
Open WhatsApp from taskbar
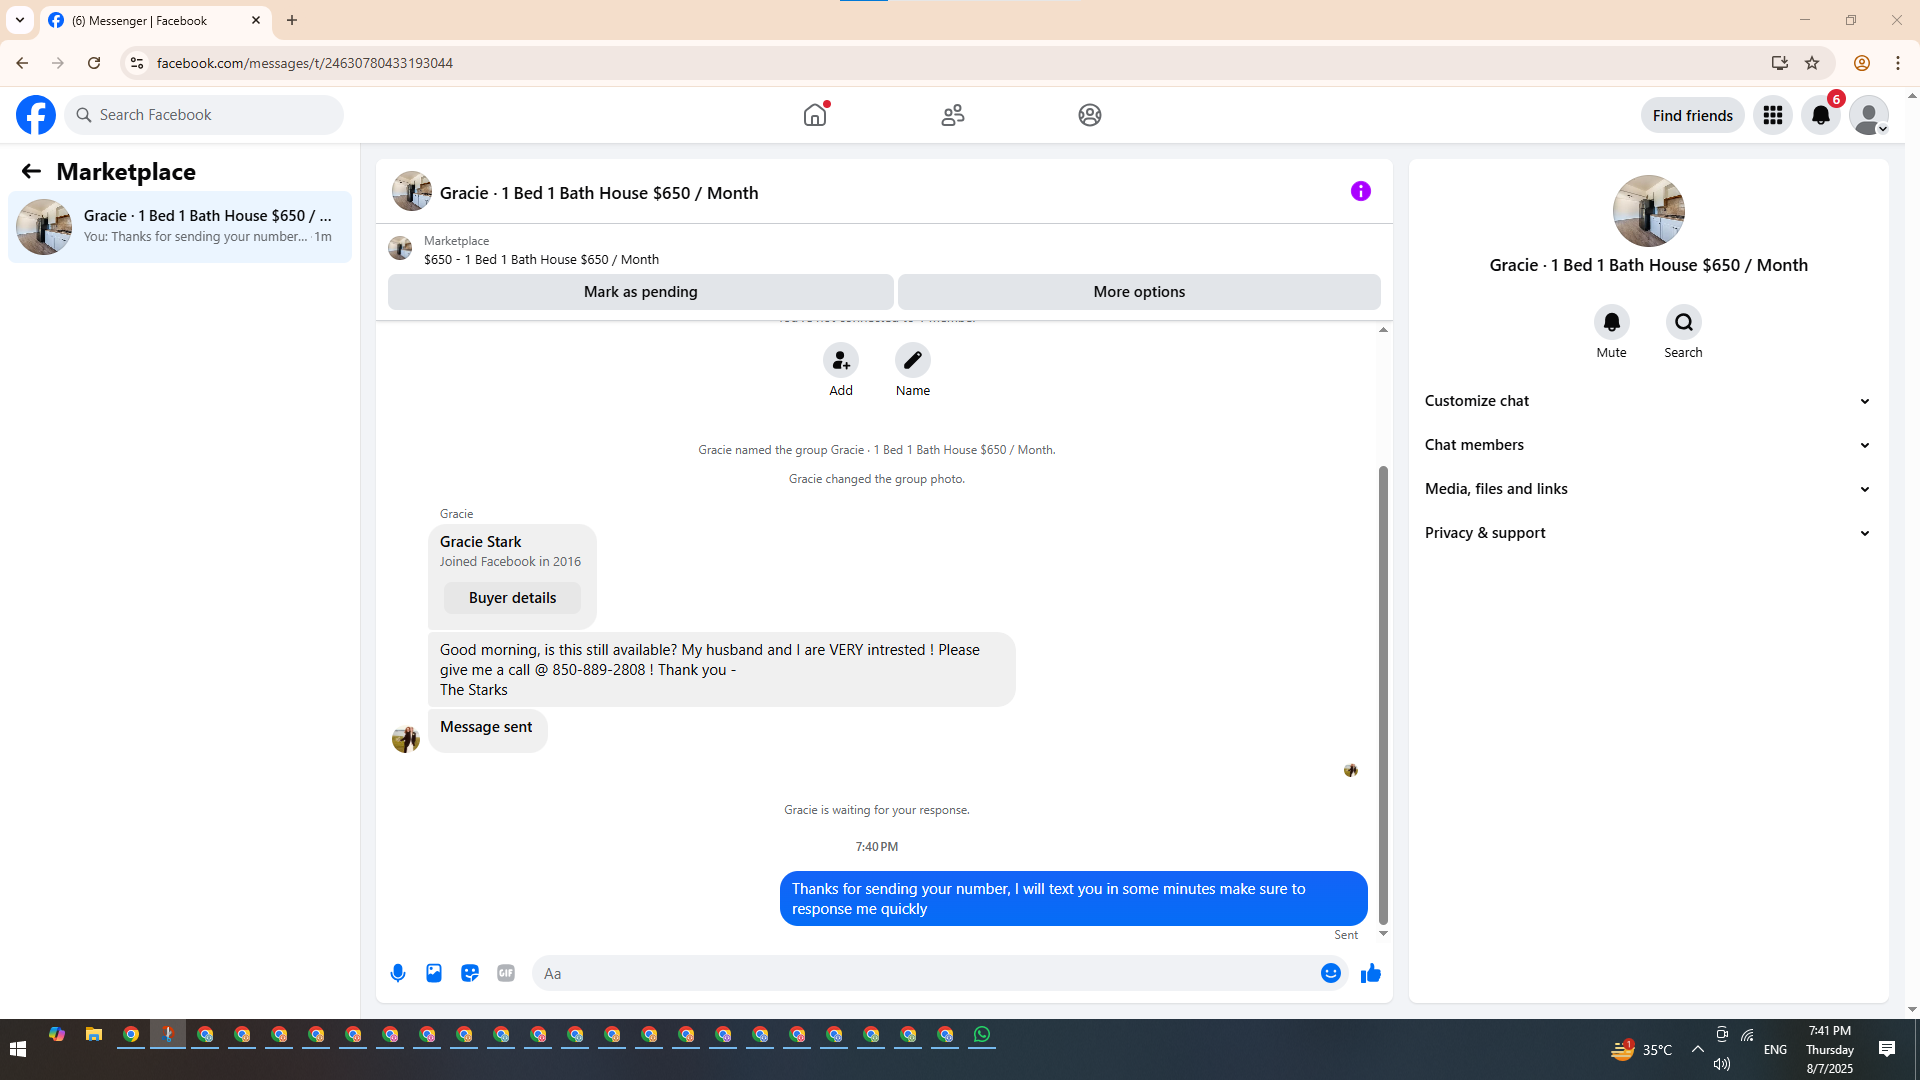[982, 1035]
